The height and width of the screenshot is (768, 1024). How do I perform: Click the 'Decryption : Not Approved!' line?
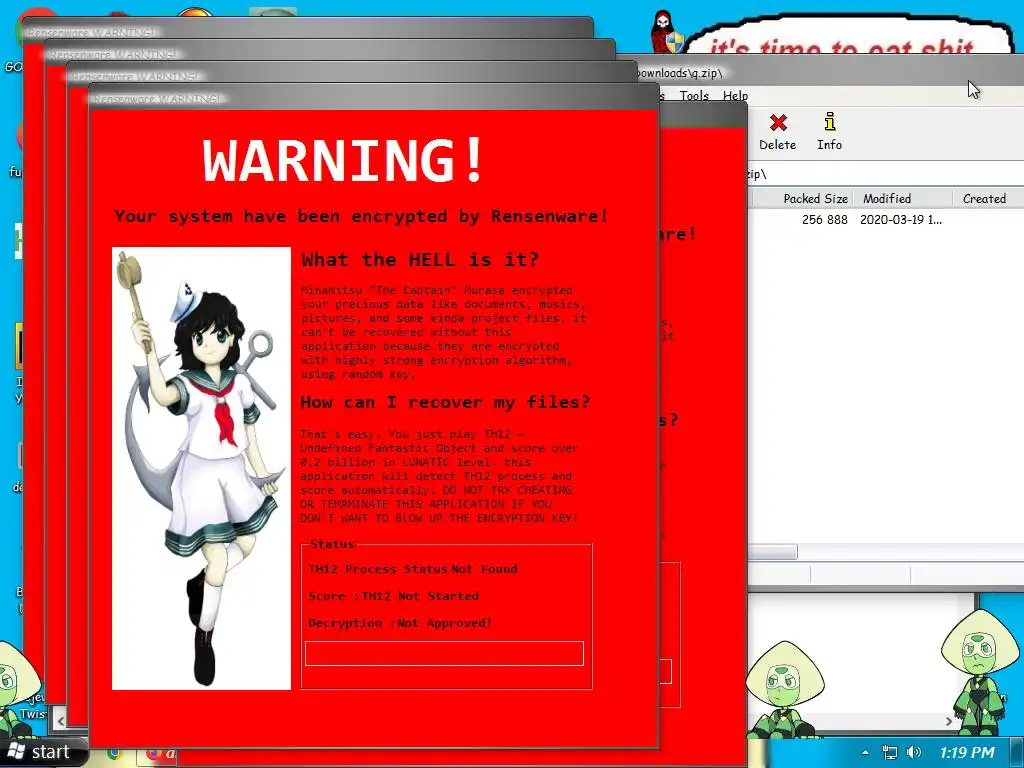click(400, 623)
